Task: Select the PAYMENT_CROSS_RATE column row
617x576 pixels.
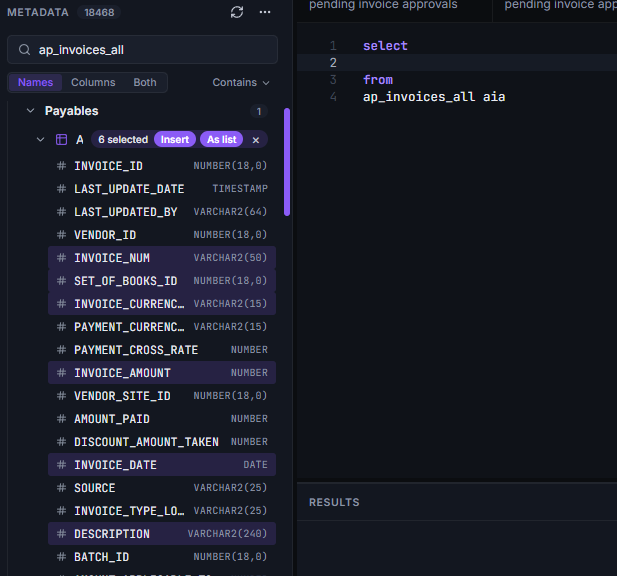Action: coord(162,350)
